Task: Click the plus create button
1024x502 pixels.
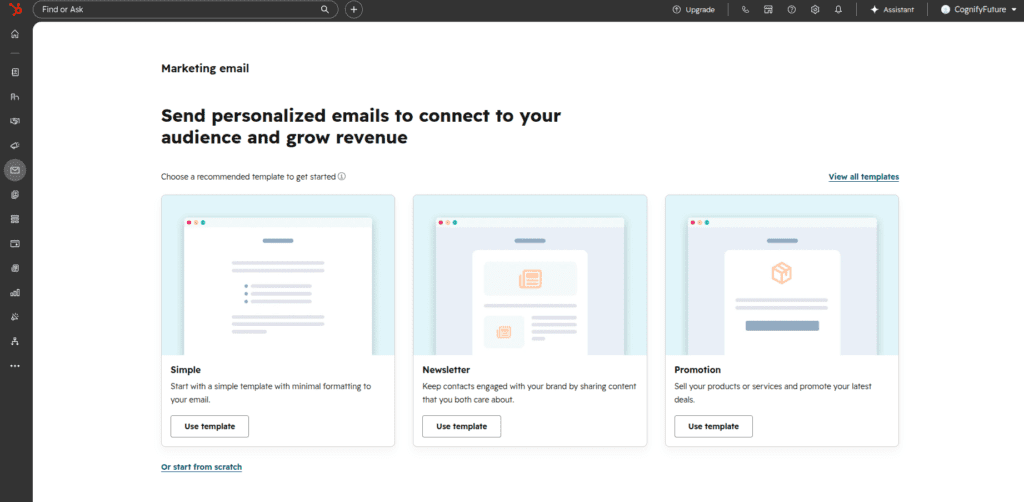Action: coord(354,10)
